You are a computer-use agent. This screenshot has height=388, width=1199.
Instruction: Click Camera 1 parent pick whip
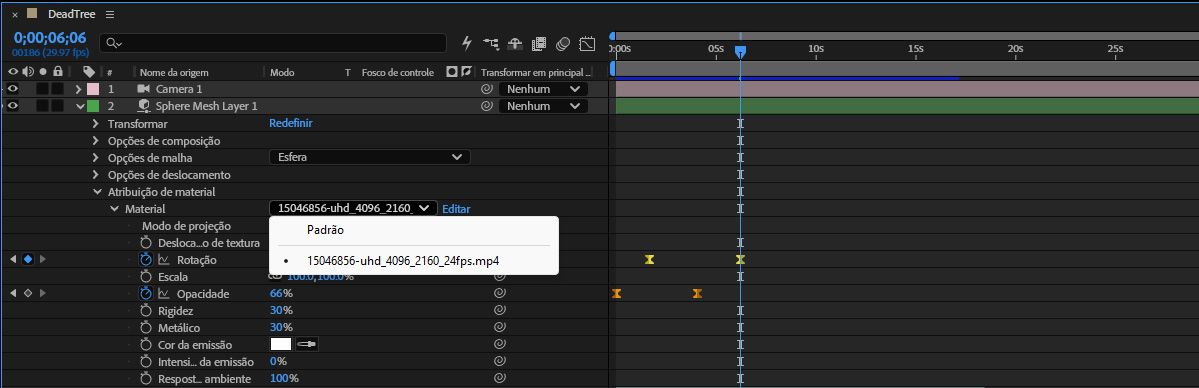(486, 89)
